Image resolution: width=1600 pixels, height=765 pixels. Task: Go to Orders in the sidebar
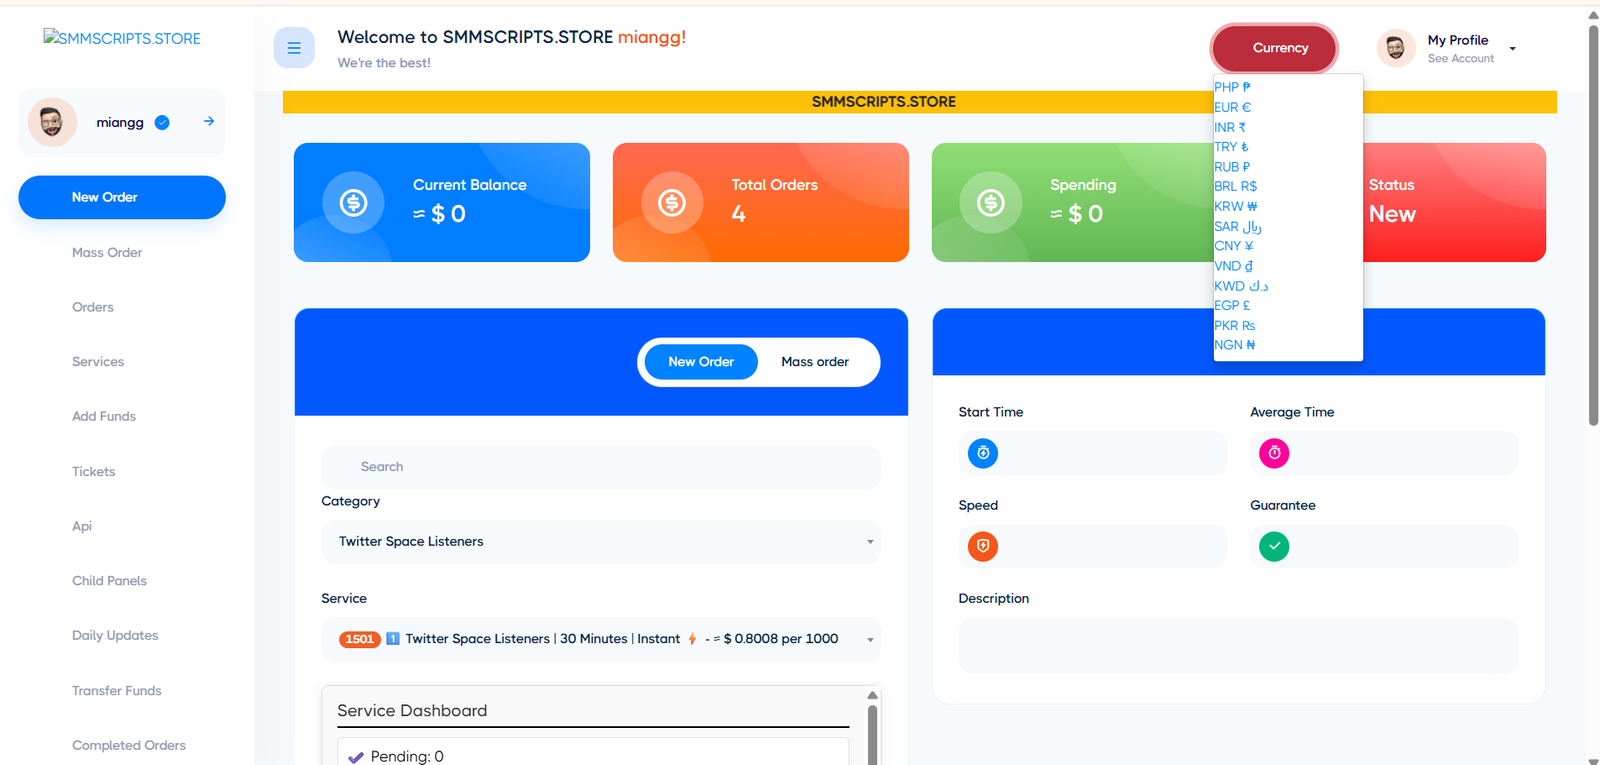point(93,307)
